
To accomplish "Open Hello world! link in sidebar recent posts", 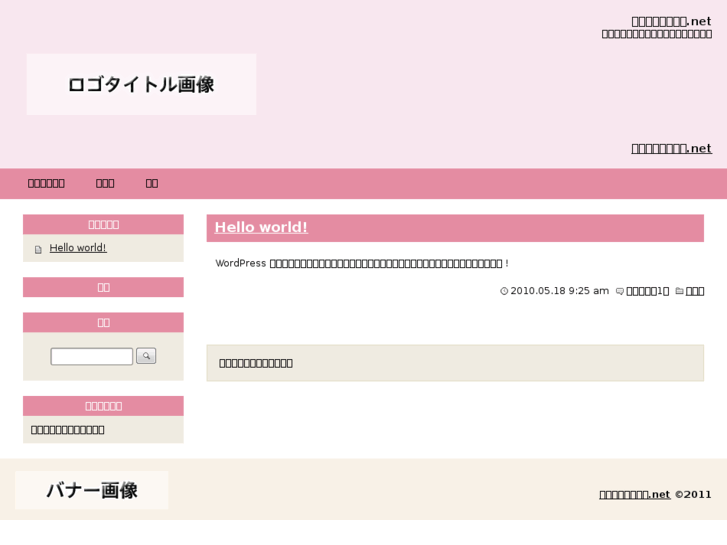I will tap(78, 248).
